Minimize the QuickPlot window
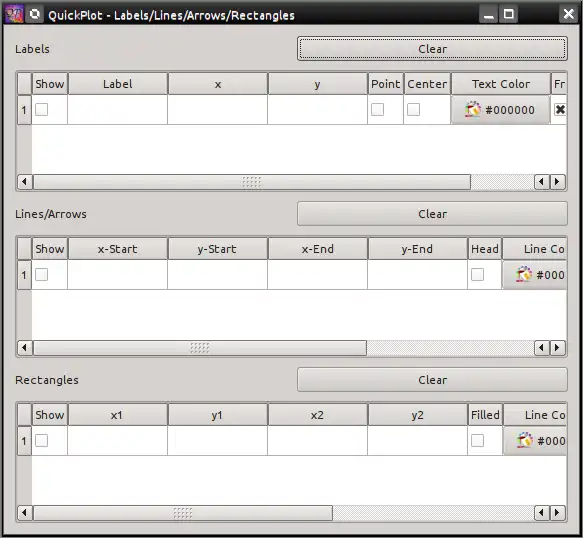 pos(489,15)
